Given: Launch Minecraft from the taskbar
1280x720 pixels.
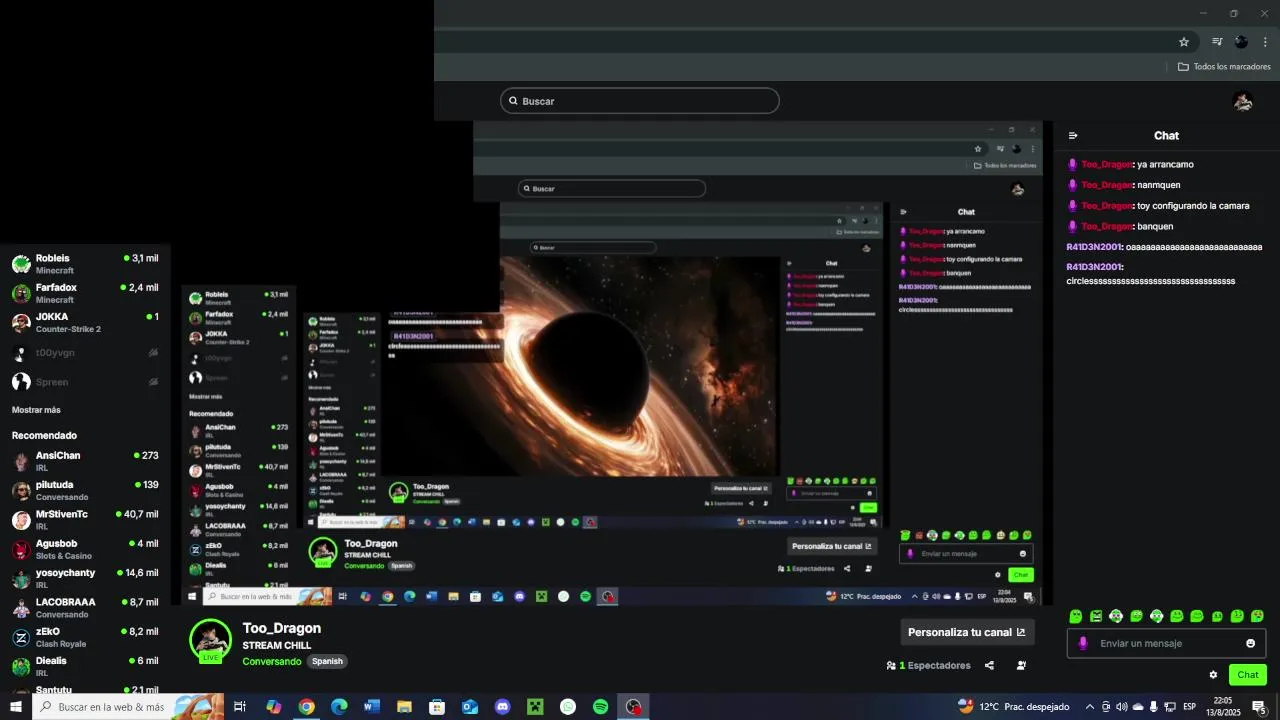Looking at the screenshot, I should click(535, 707).
